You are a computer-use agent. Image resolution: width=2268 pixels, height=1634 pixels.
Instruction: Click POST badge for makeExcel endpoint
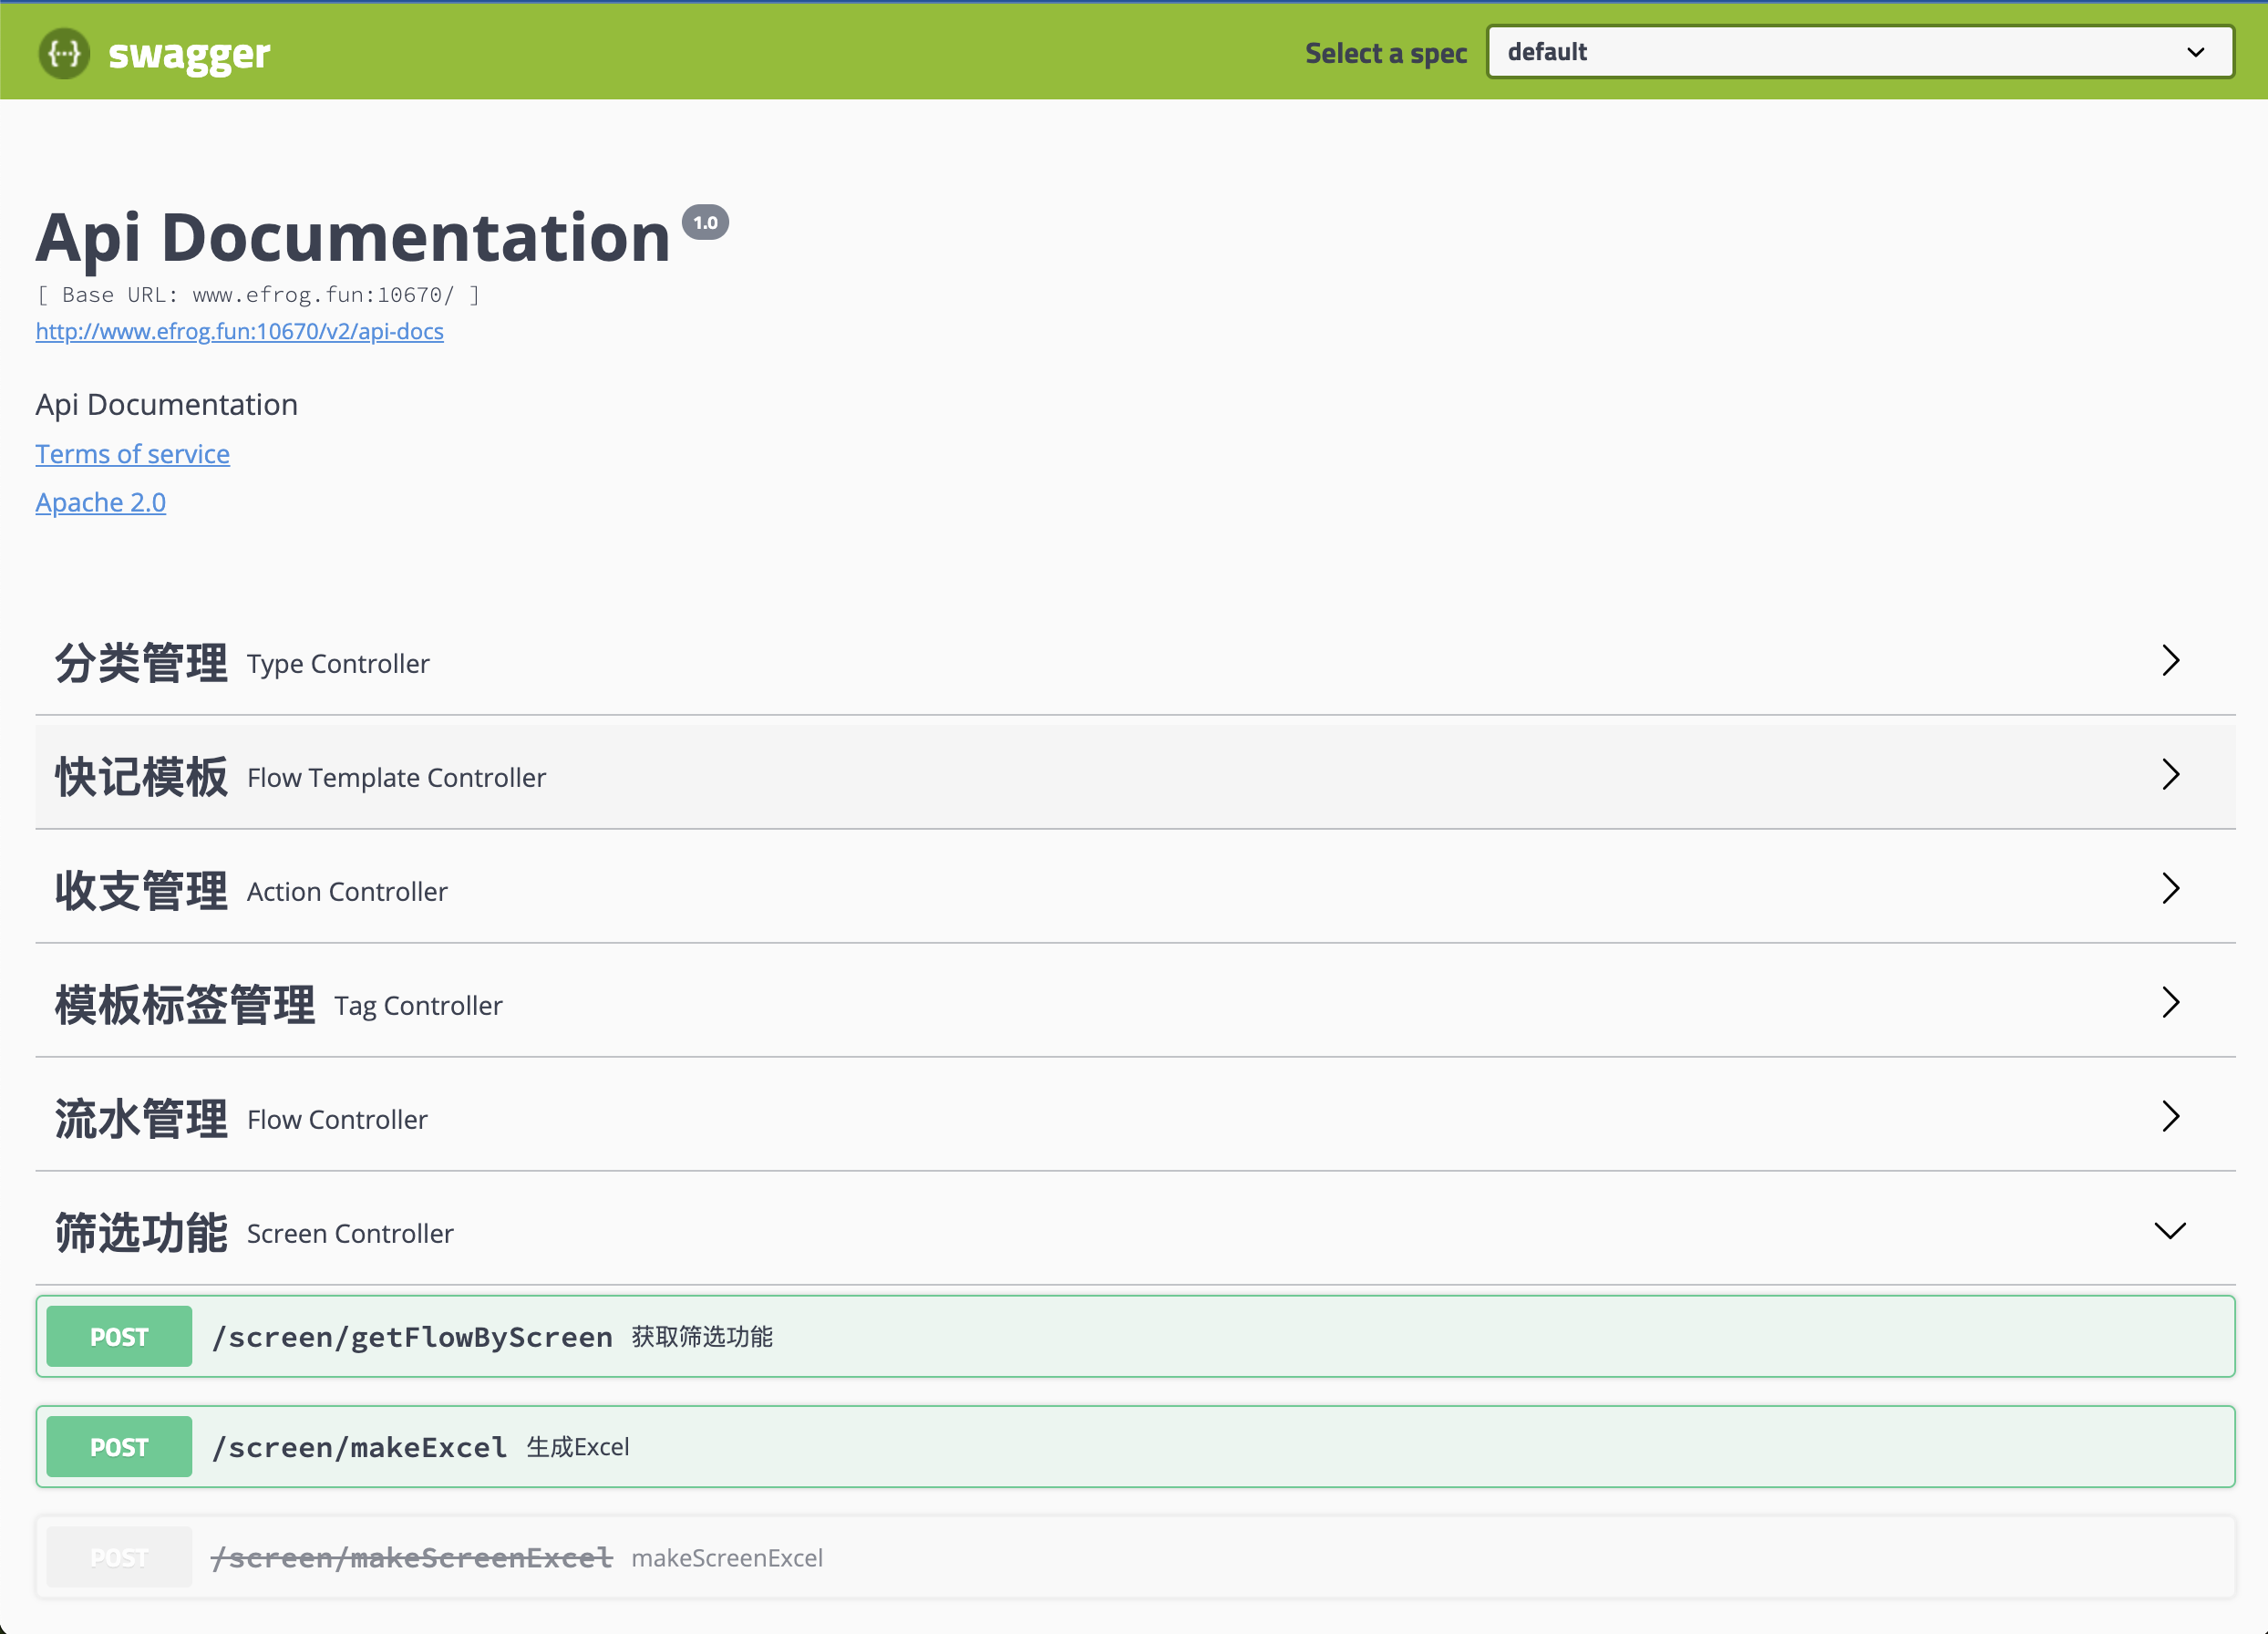click(119, 1447)
